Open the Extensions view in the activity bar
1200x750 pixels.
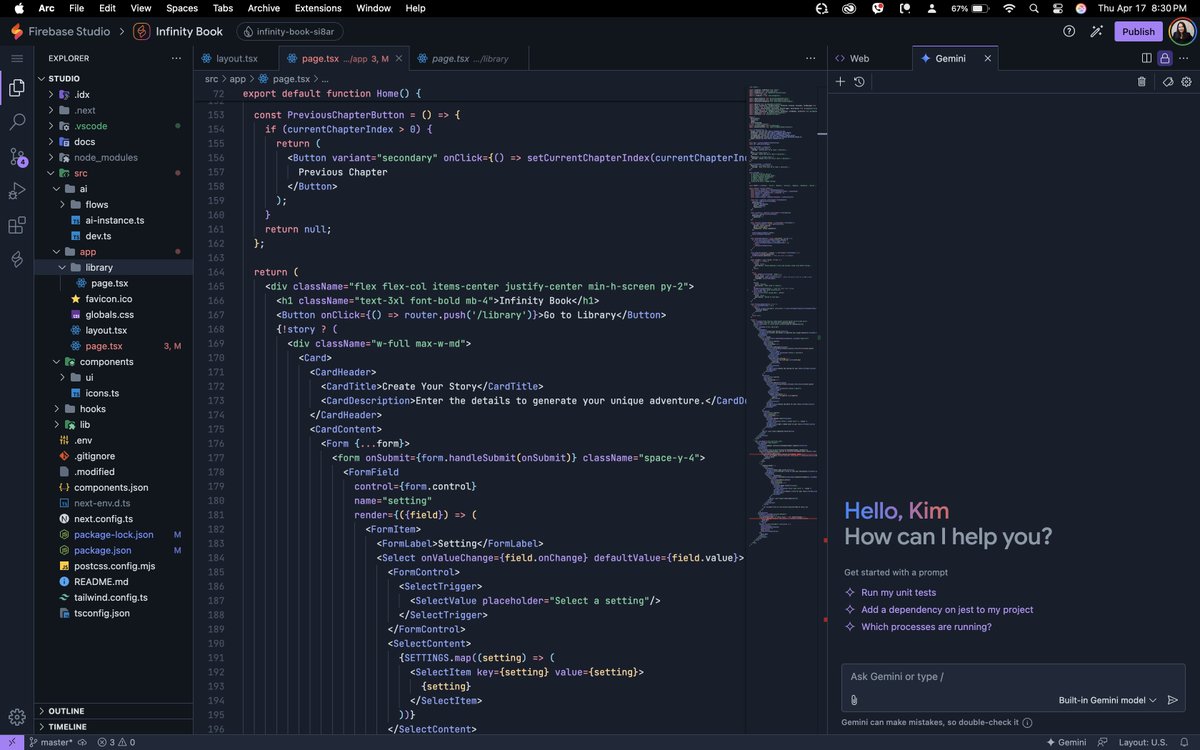(x=15, y=224)
